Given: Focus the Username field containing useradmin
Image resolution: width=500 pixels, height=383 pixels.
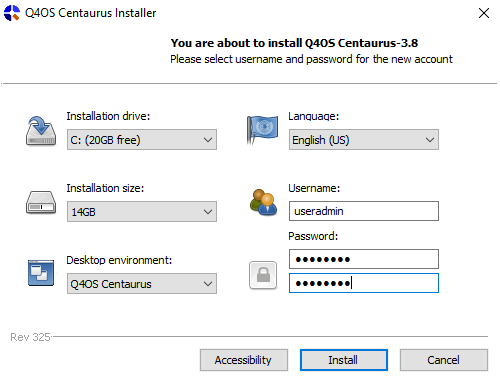Looking at the screenshot, I should click(x=364, y=211).
